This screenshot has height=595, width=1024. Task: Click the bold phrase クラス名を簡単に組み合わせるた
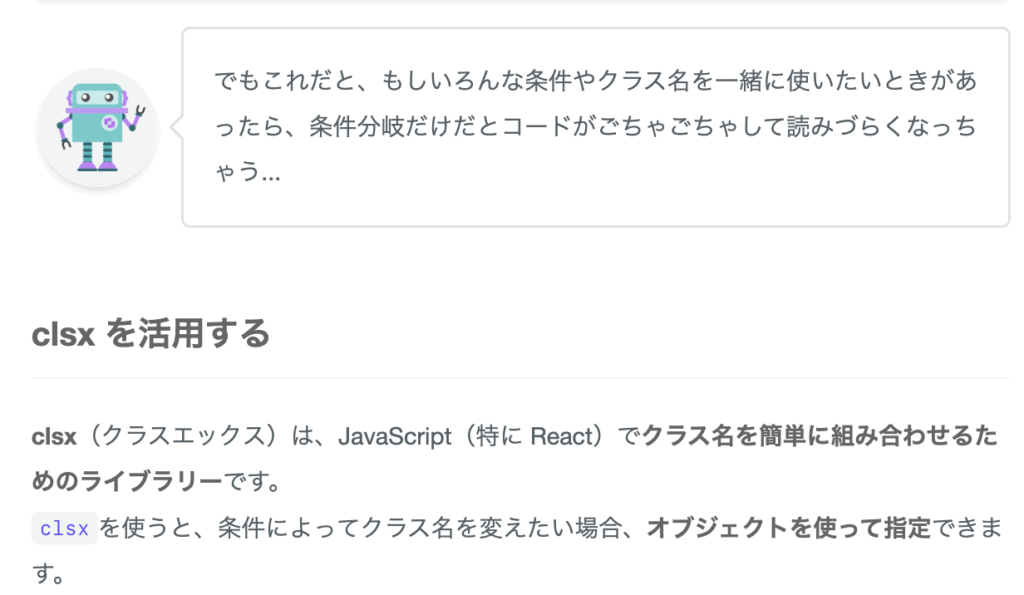coord(820,436)
